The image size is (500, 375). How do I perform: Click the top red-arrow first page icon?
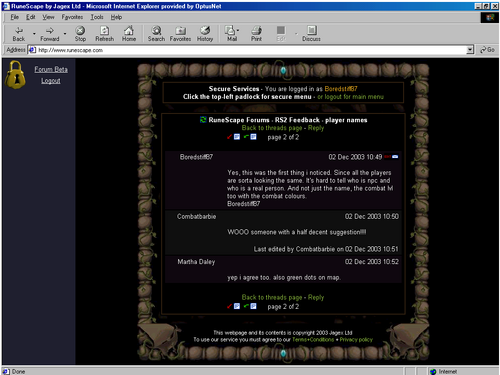tap(234, 137)
